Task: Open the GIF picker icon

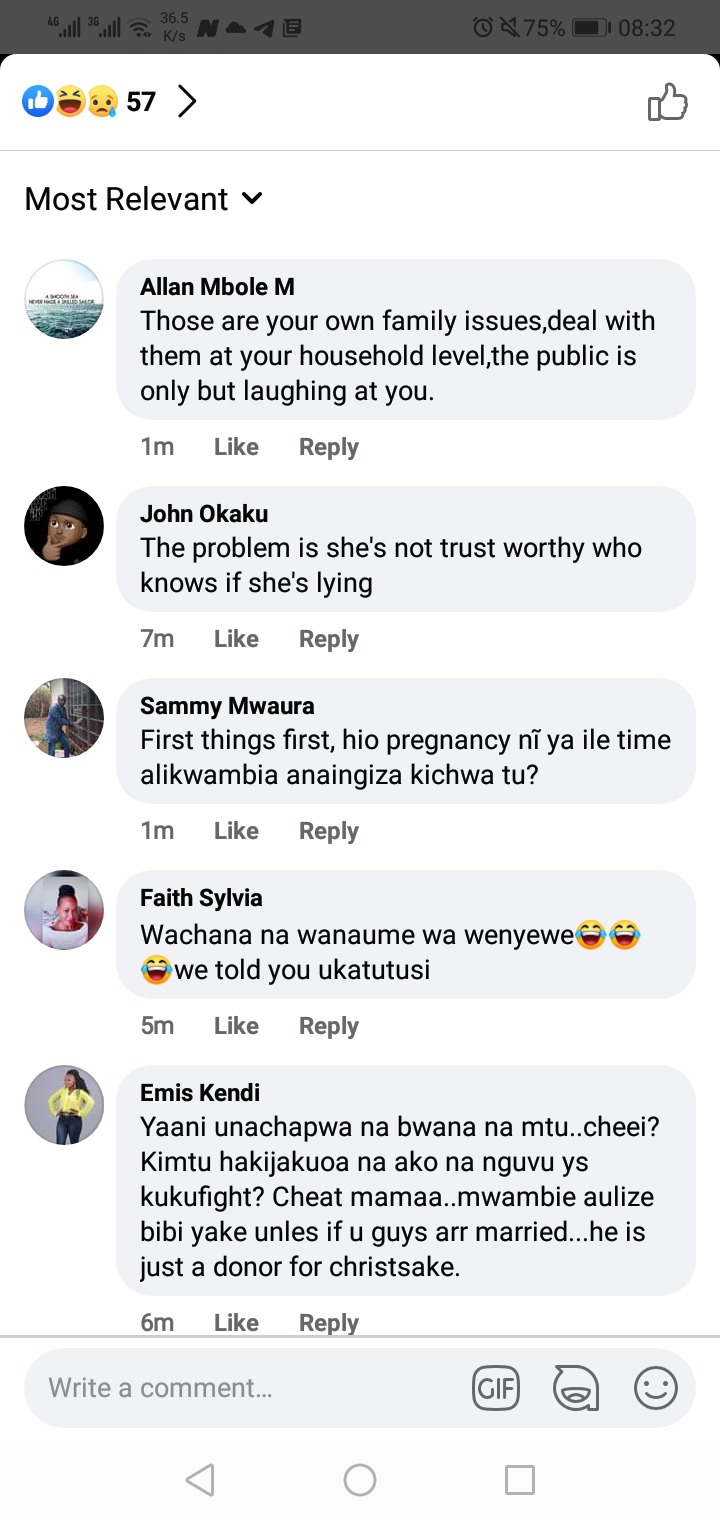Action: click(496, 1388)
